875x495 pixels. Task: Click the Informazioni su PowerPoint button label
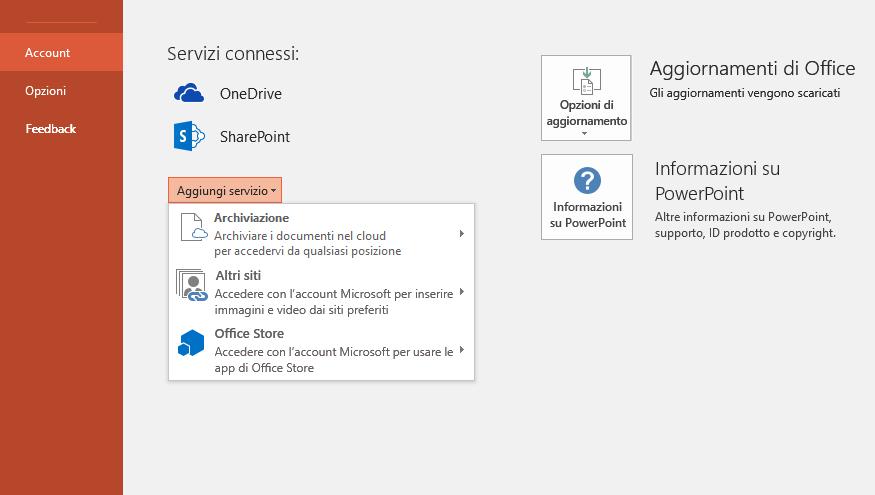pyautogui.click(x=588, y=215)
